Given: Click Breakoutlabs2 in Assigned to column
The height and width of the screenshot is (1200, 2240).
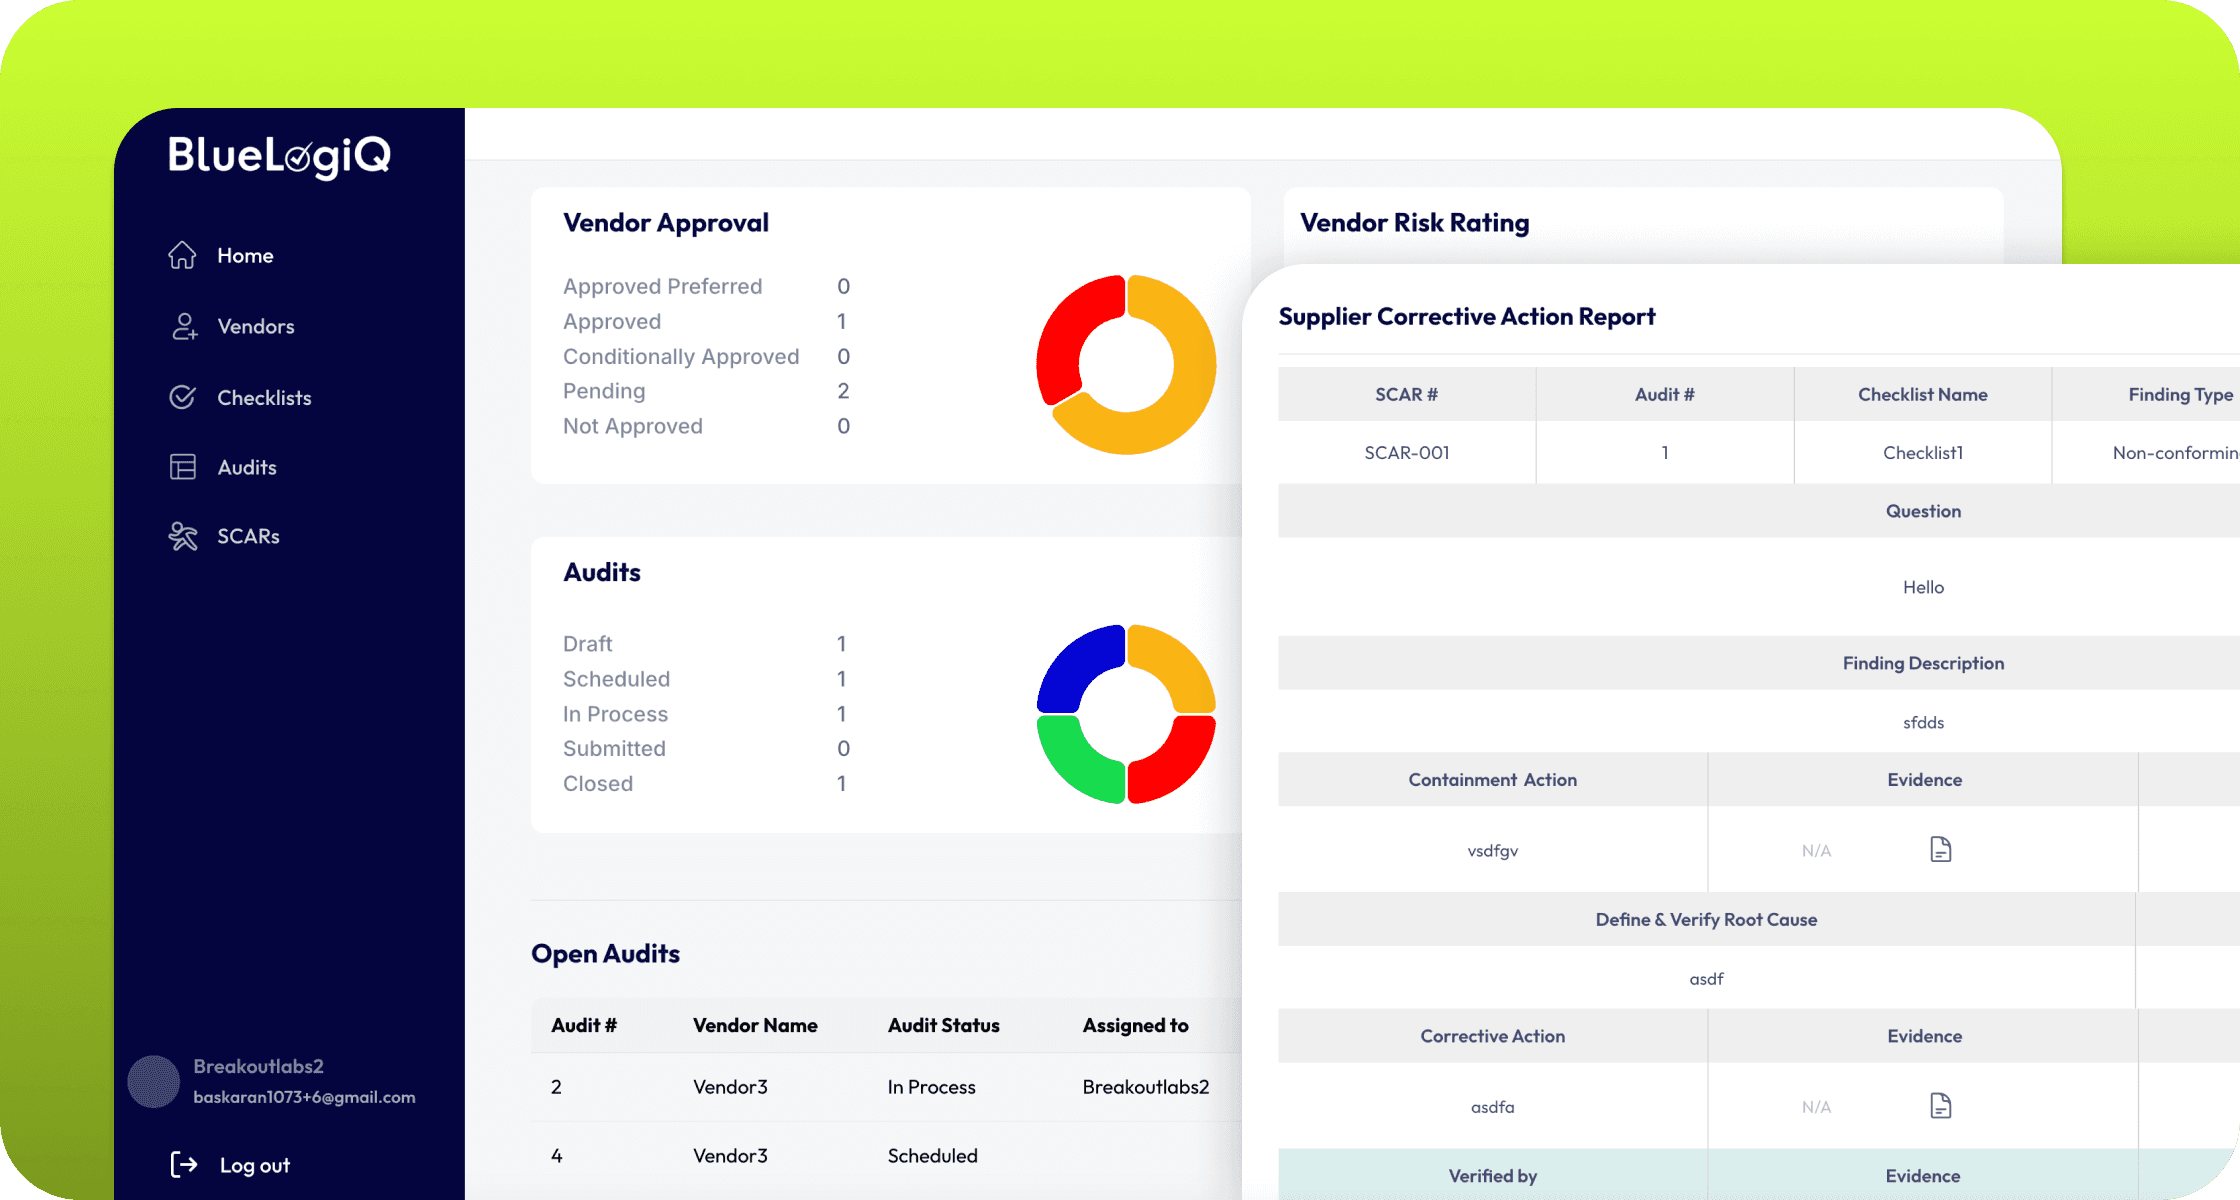Looking at the screenshot, I should pos(1146,1087).
